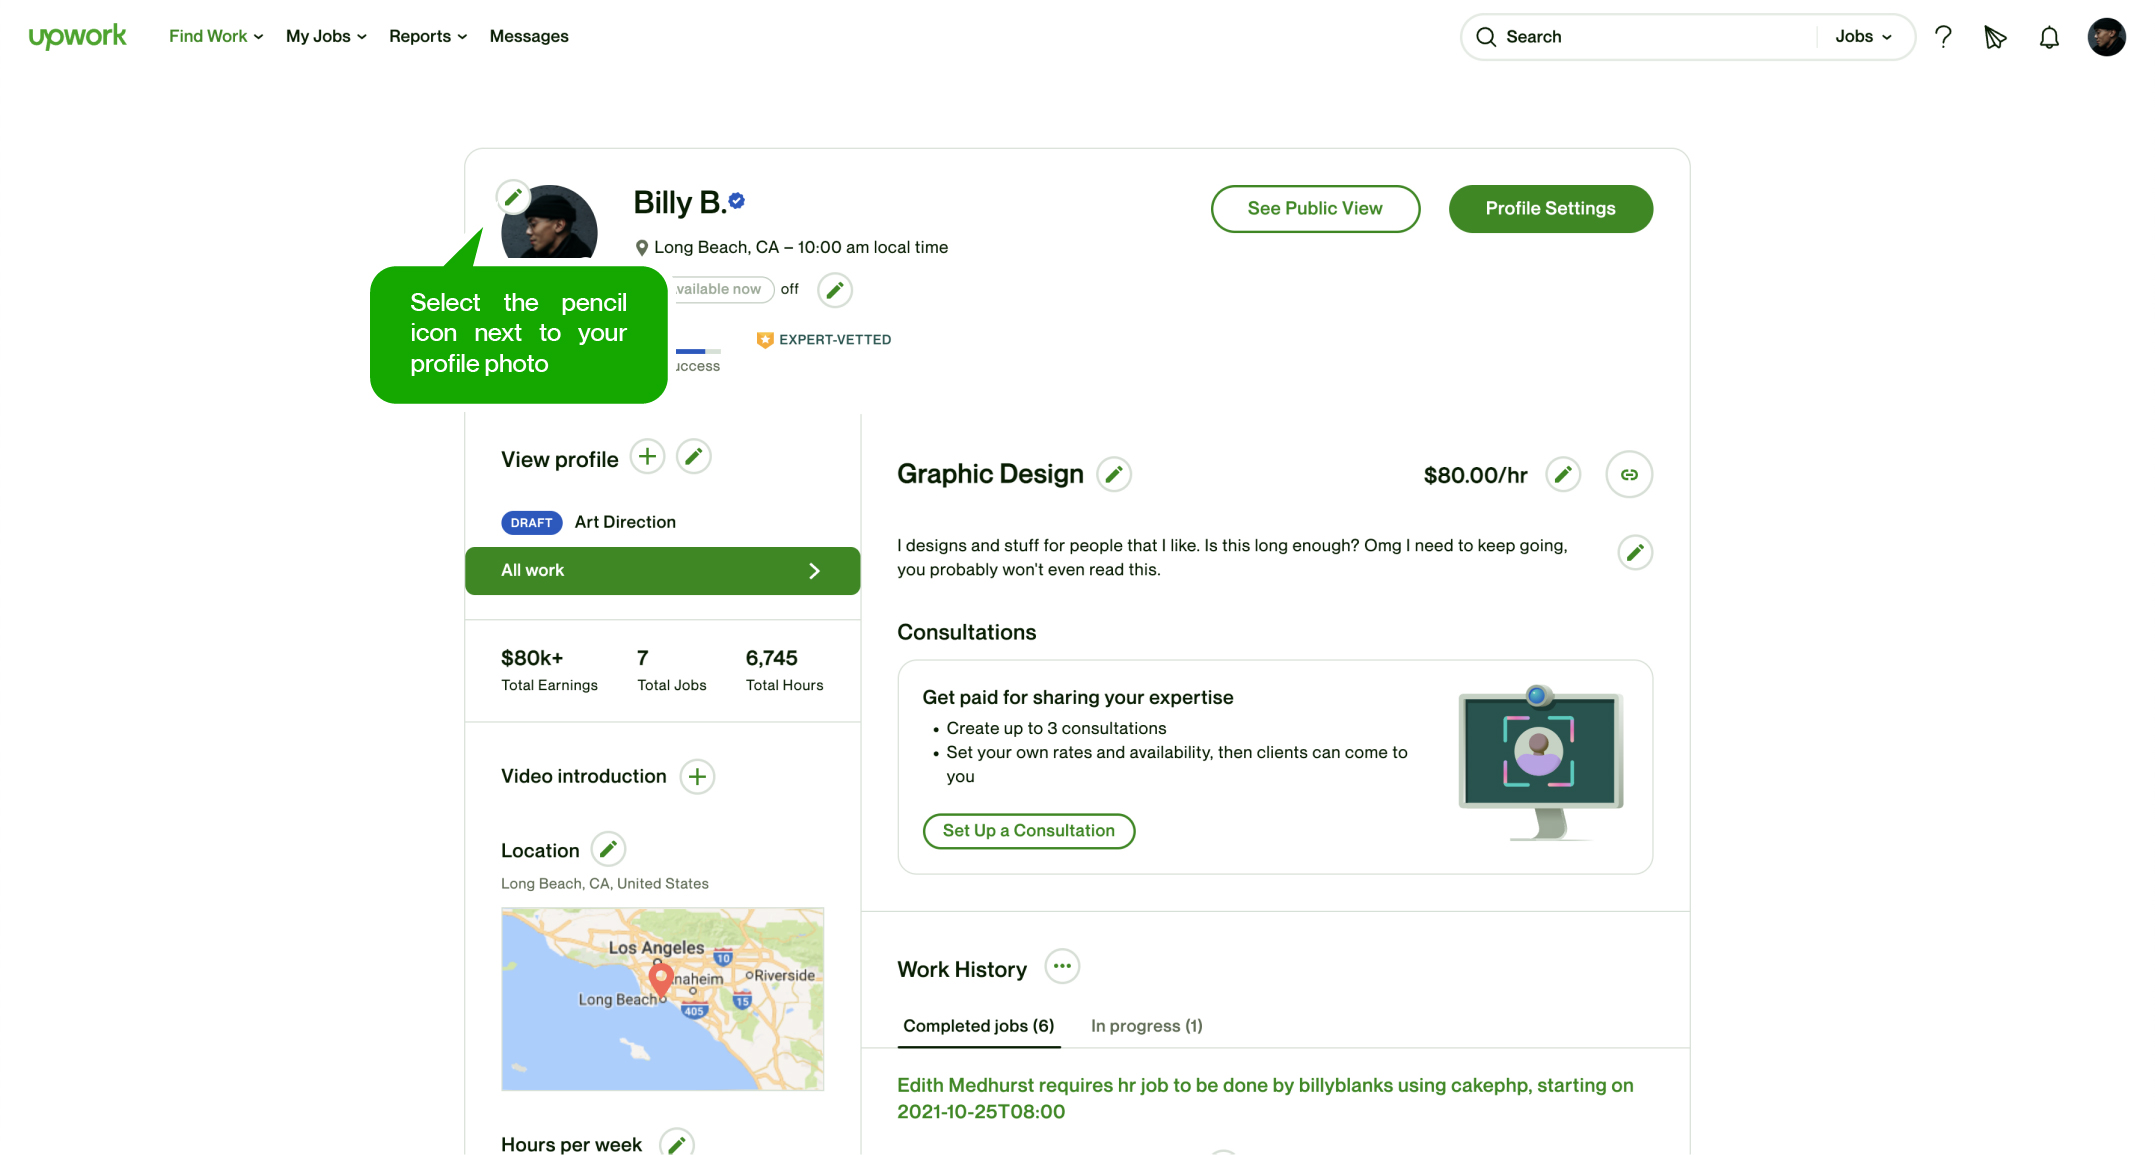Edit the profile overview description
The height and width of the screenshot is (1155, 2155).
coord(1634,552)
